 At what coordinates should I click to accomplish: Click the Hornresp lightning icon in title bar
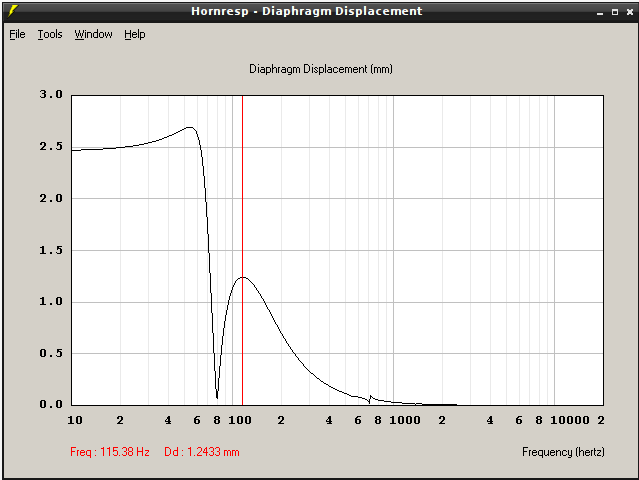point(13,11)
